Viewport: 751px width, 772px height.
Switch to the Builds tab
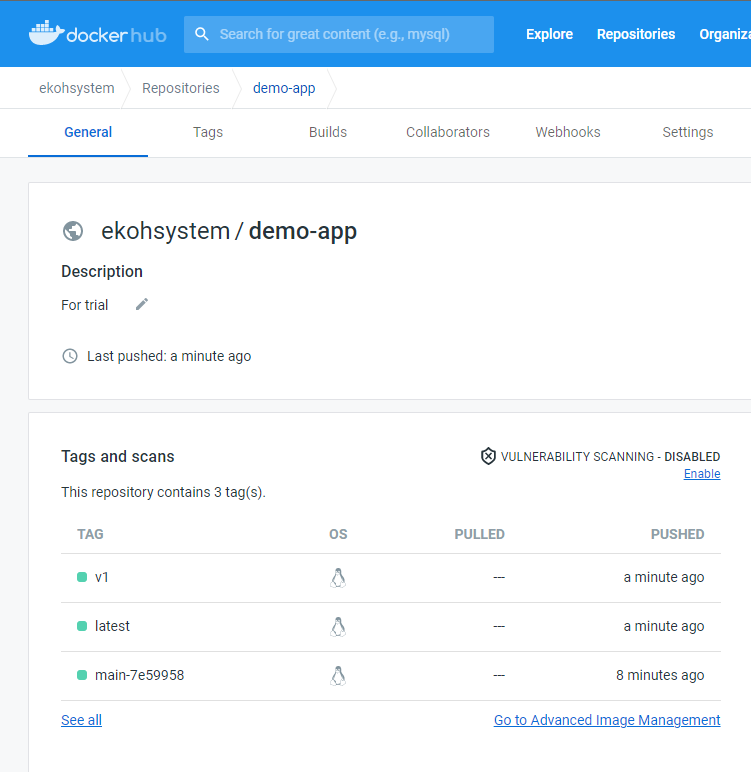tap(328, 132)
